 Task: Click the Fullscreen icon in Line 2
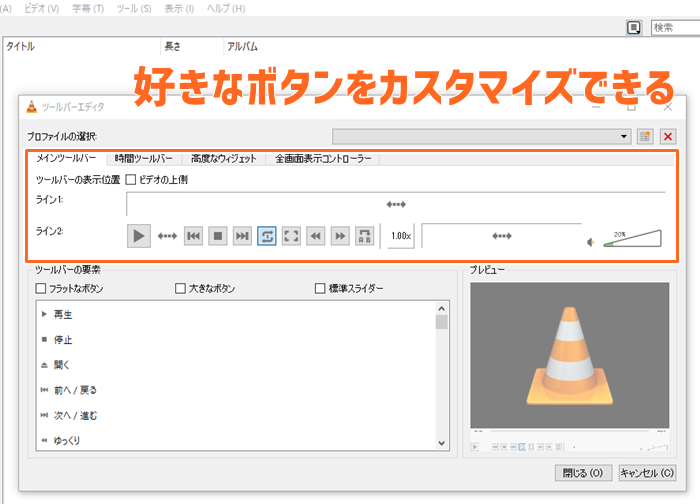[x=292, y=236]
